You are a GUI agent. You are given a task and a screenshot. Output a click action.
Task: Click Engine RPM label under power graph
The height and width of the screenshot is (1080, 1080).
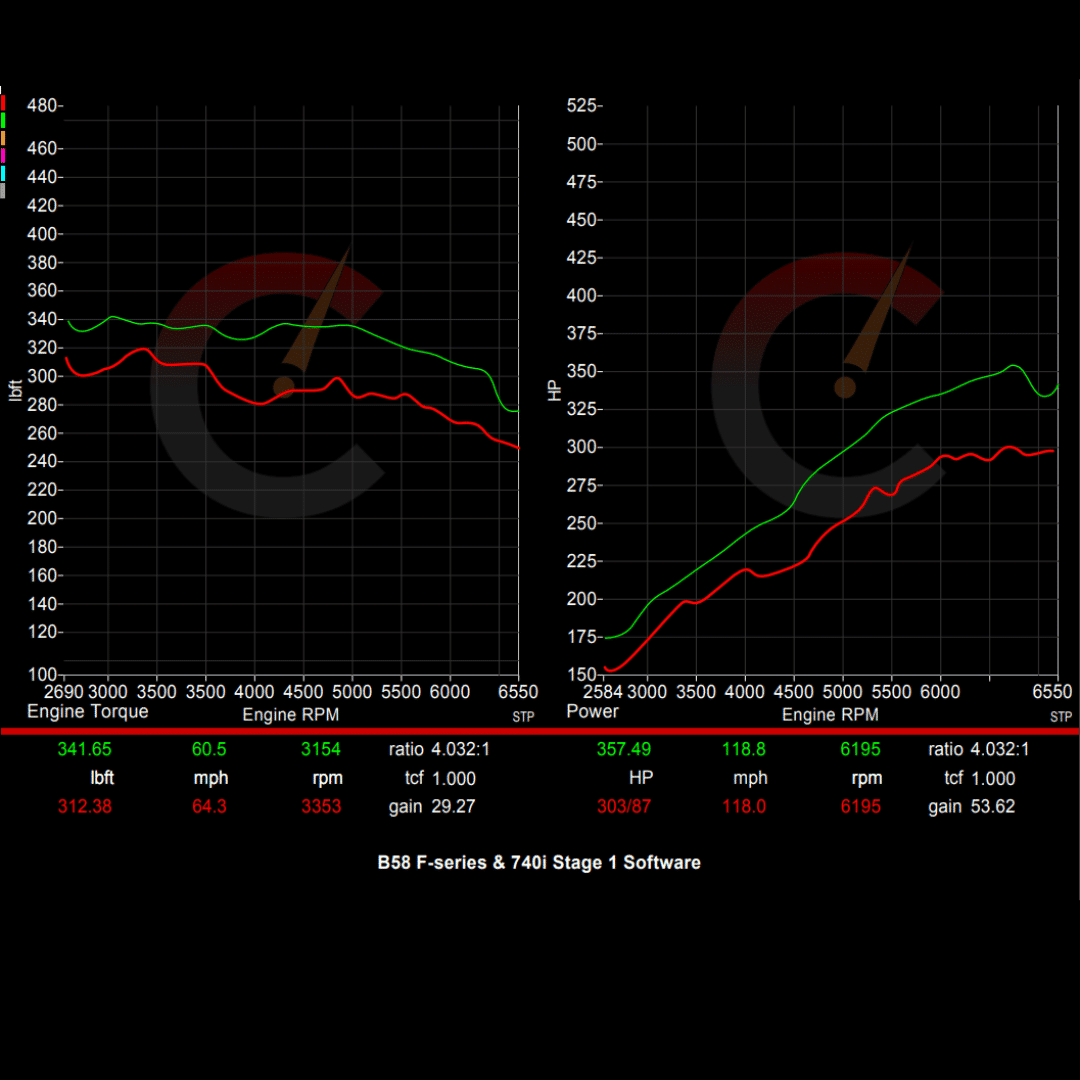click(830, 715)
